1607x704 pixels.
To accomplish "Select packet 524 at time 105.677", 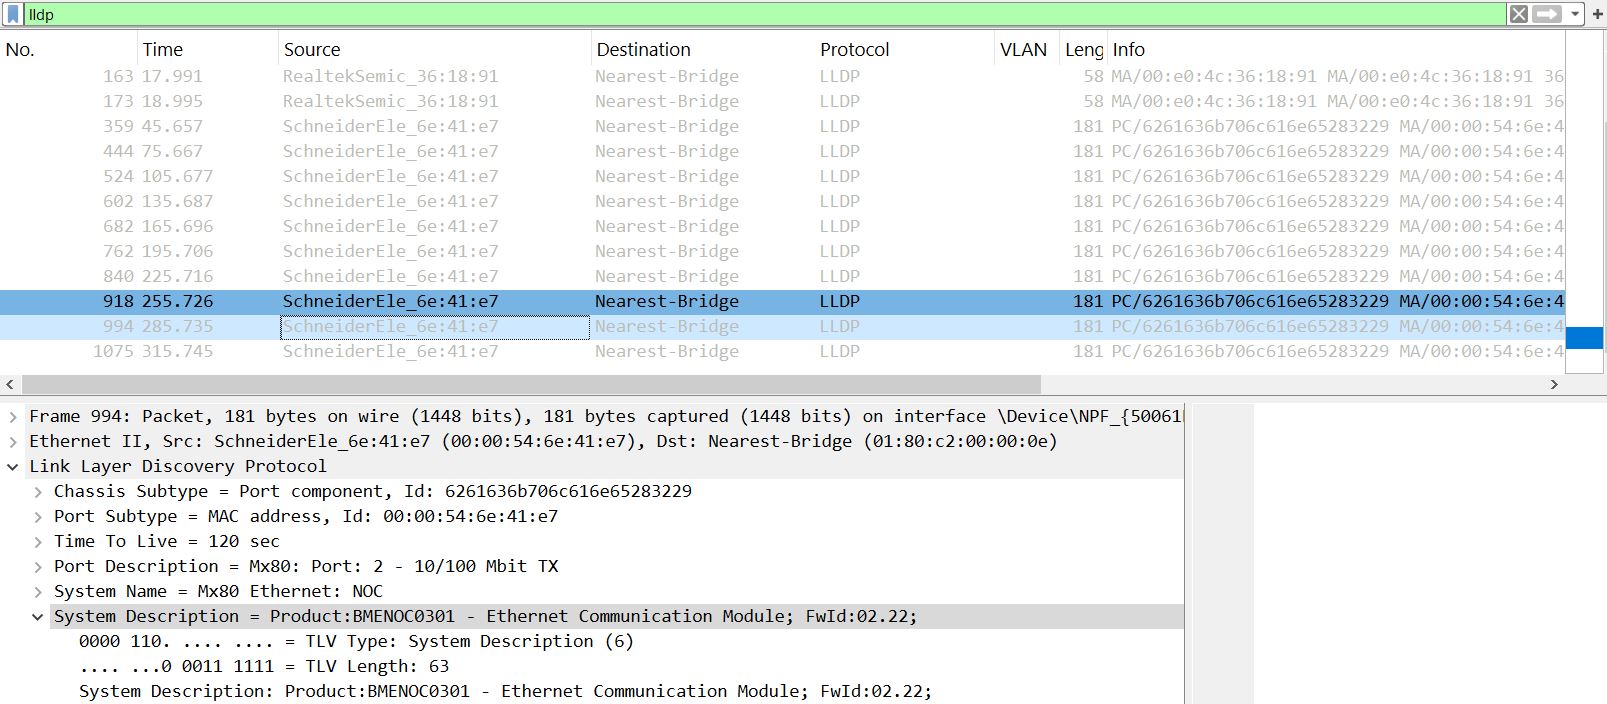I will click(782, 176).
